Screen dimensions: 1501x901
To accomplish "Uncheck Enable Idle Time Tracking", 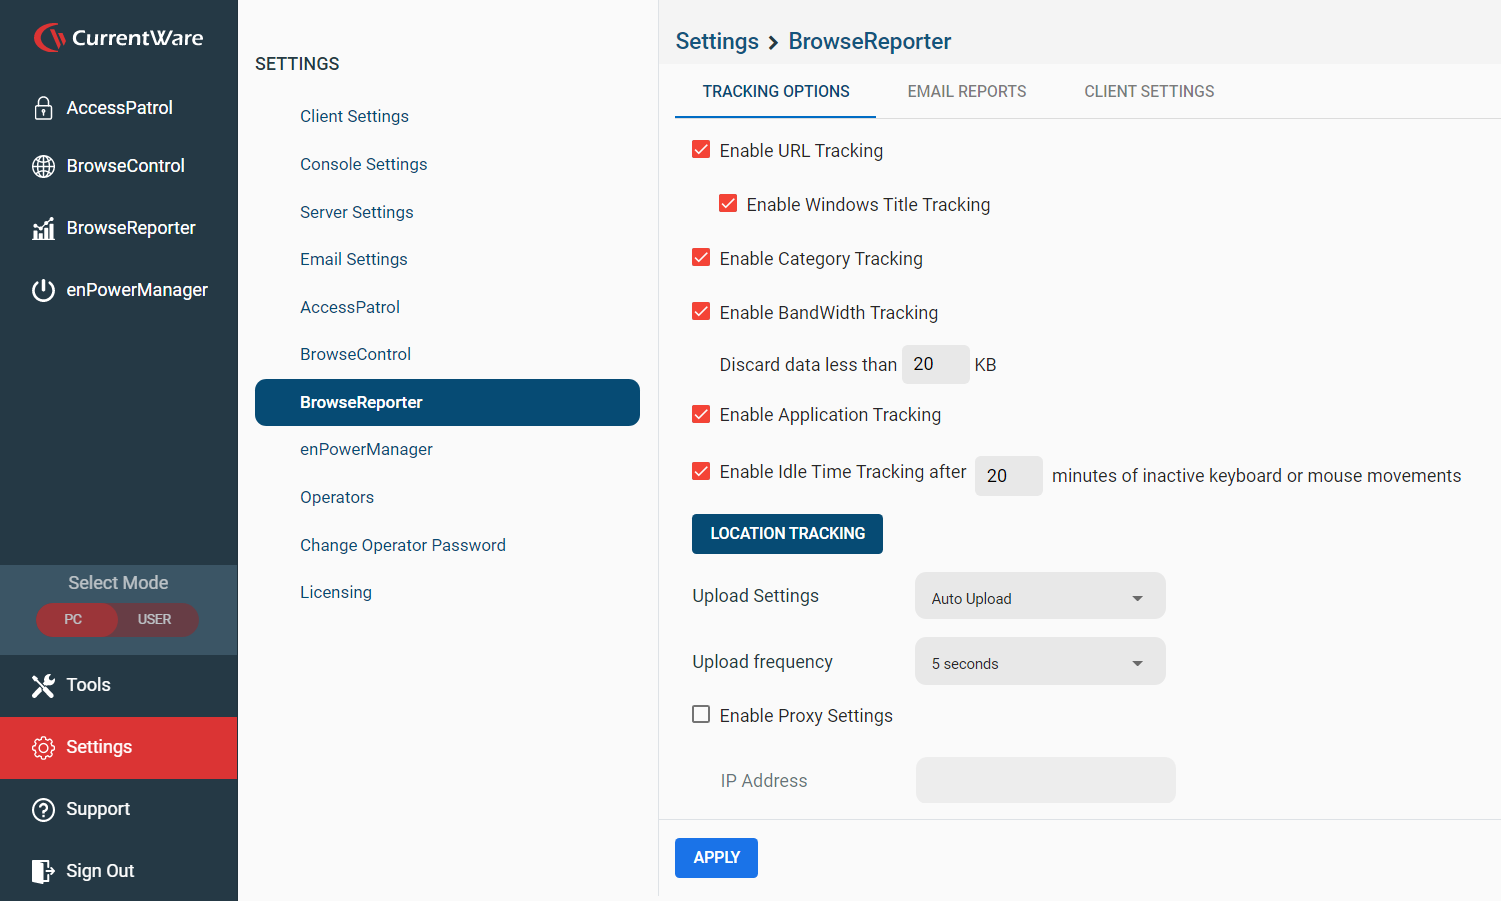I will pos(701,471).
